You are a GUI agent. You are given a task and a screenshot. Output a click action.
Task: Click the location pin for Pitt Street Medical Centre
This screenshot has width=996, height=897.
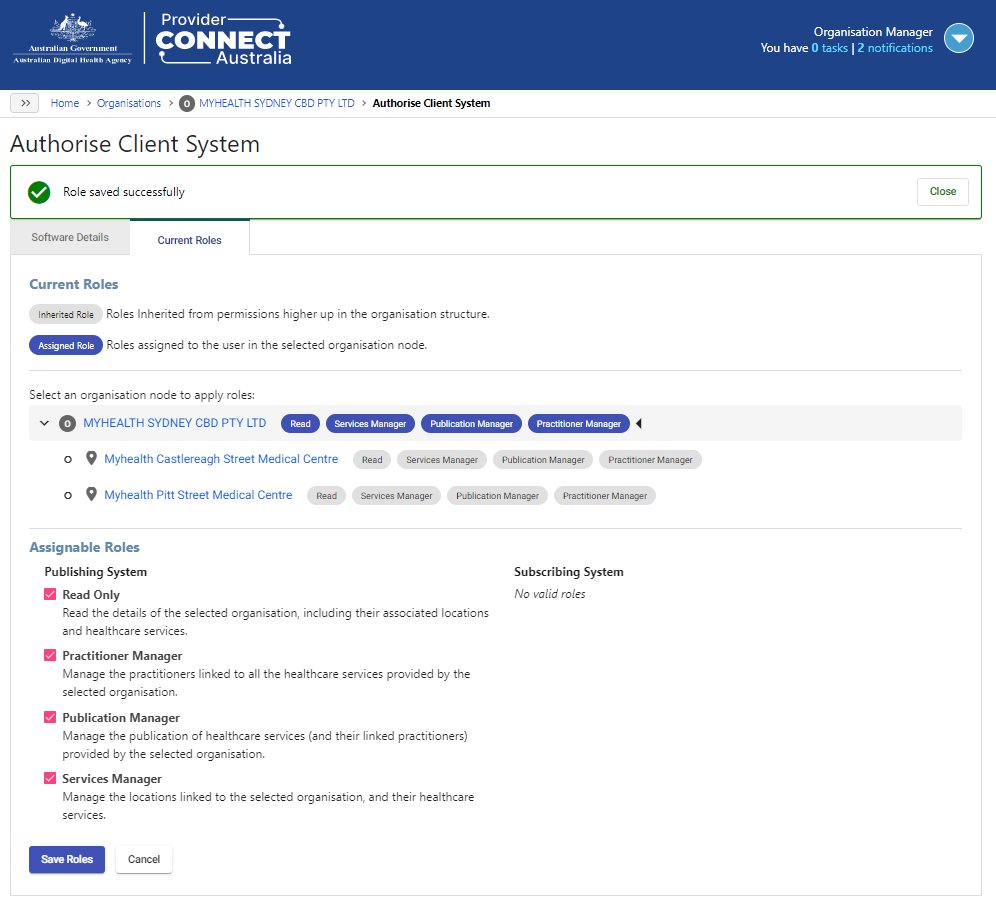[91, 494]
